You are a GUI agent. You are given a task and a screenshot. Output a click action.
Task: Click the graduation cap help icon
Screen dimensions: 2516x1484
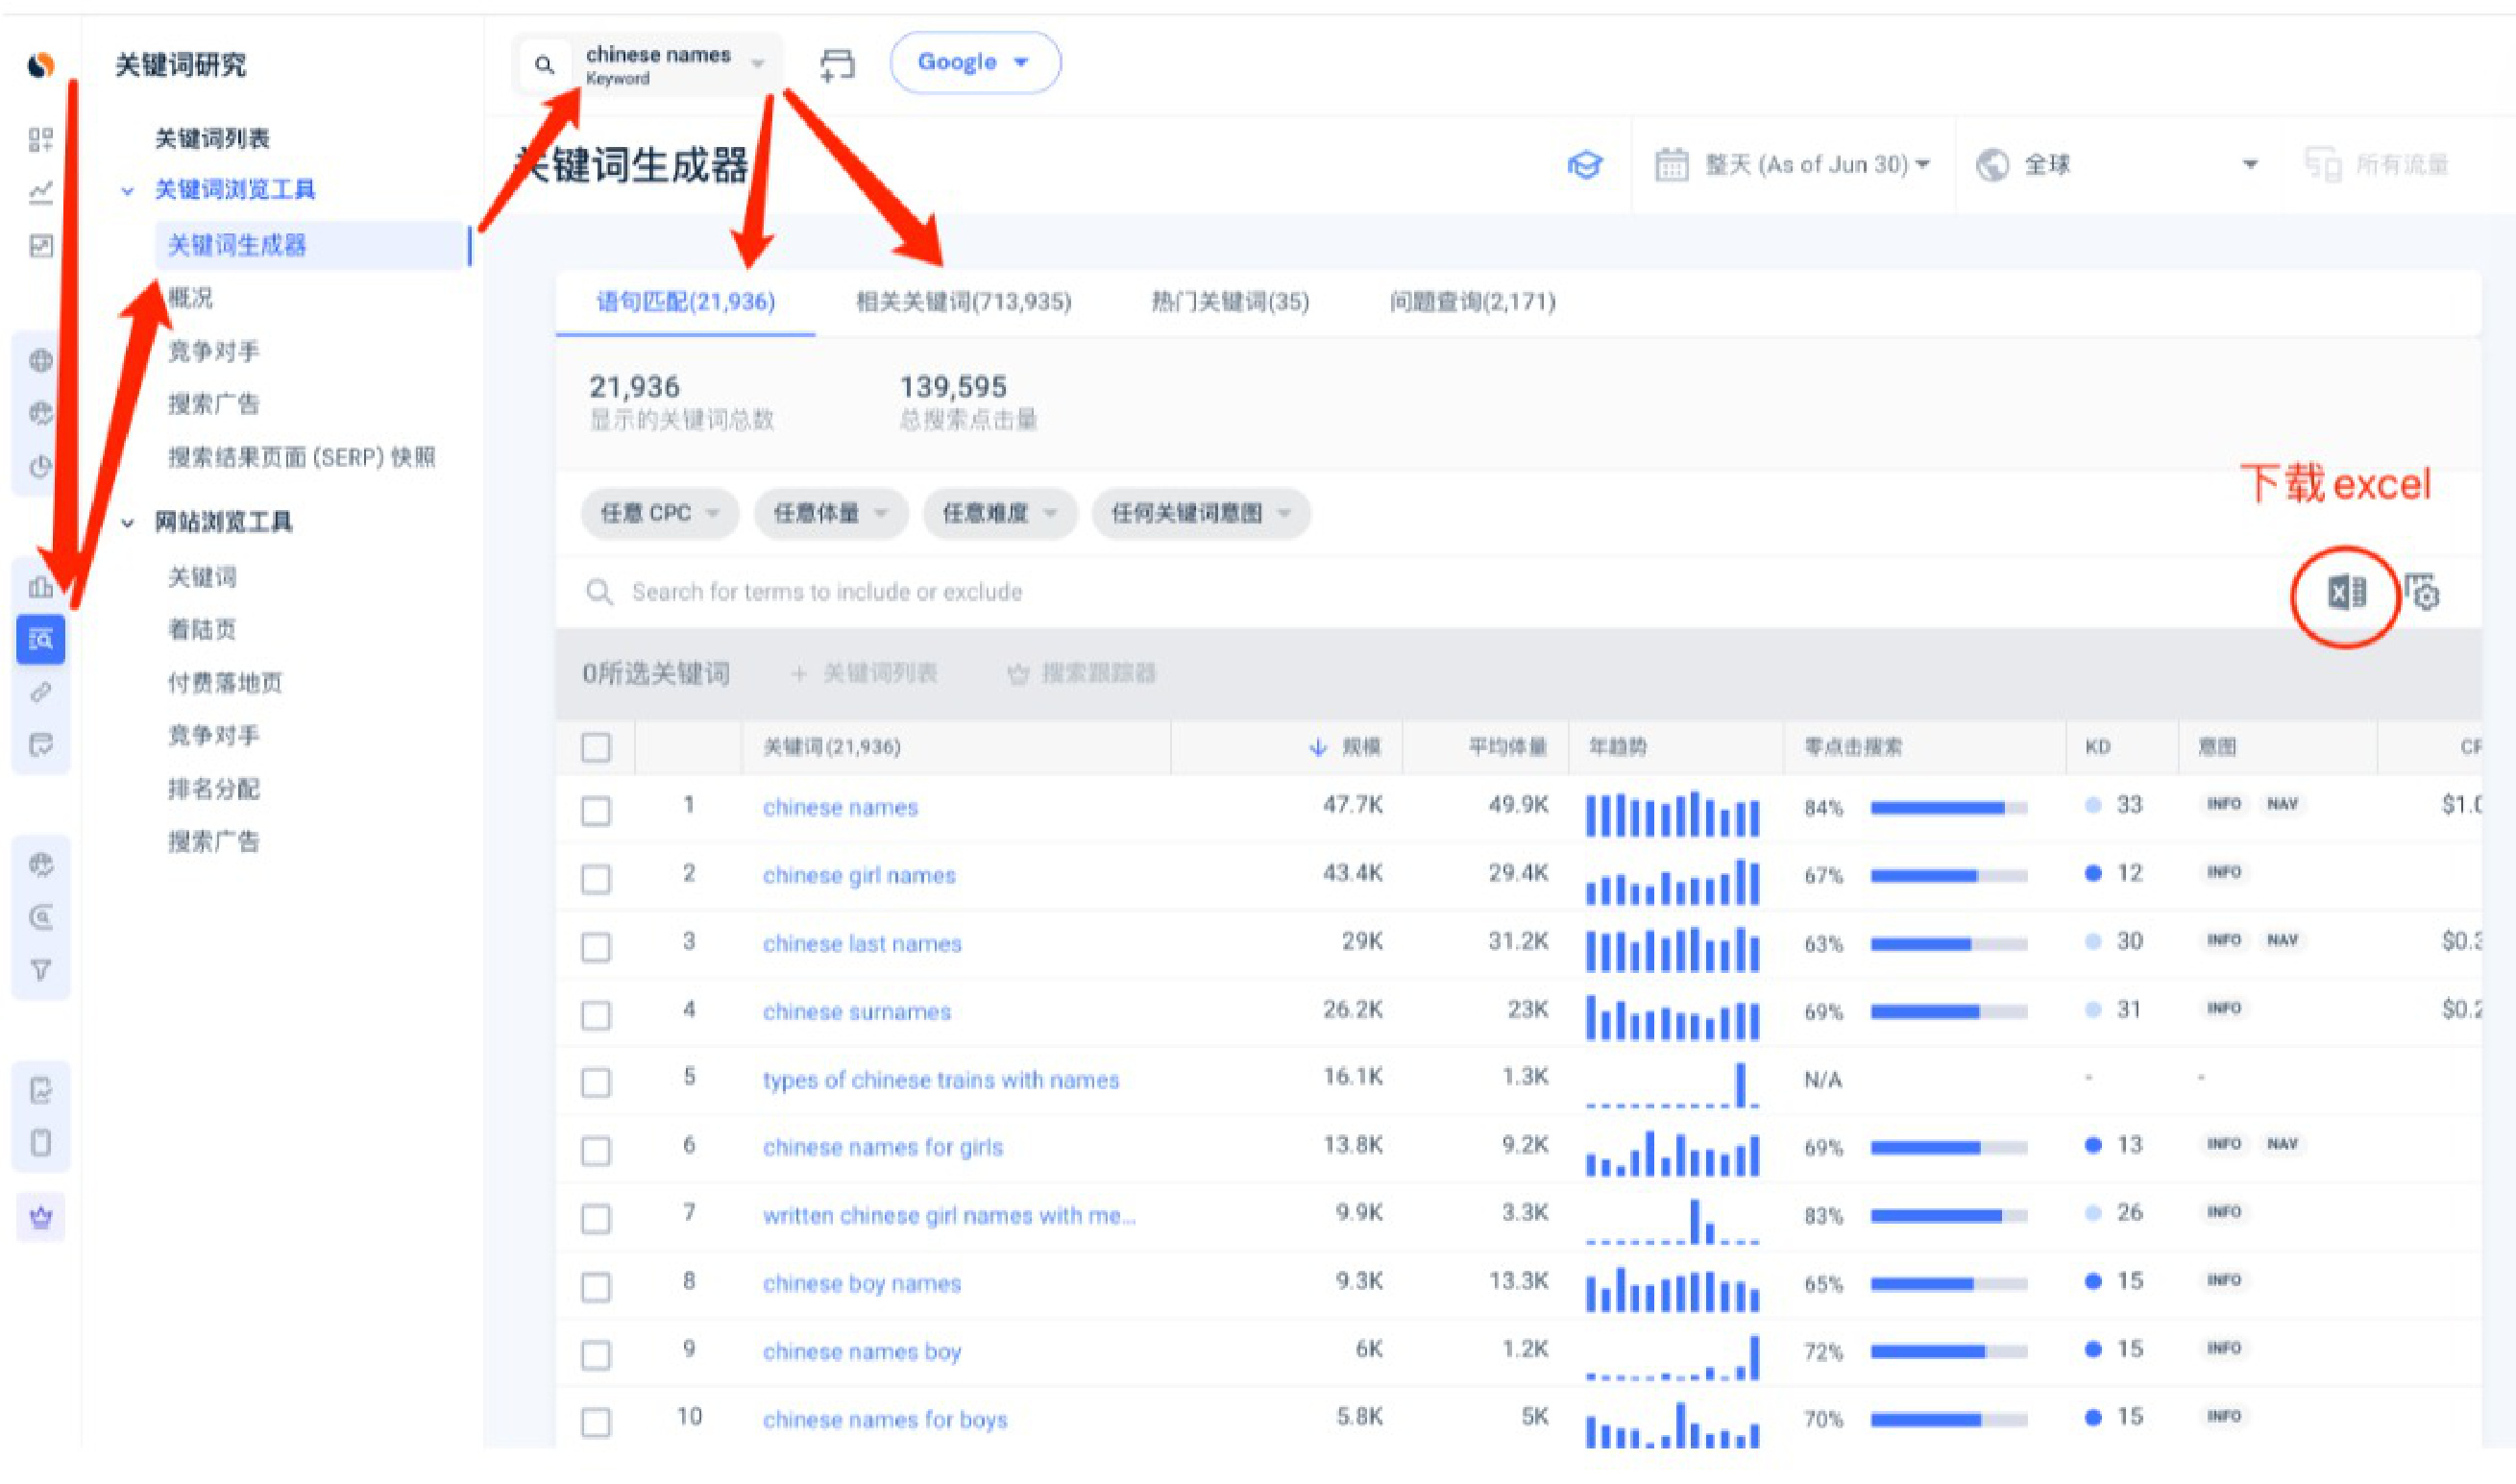coord(1584,165)
